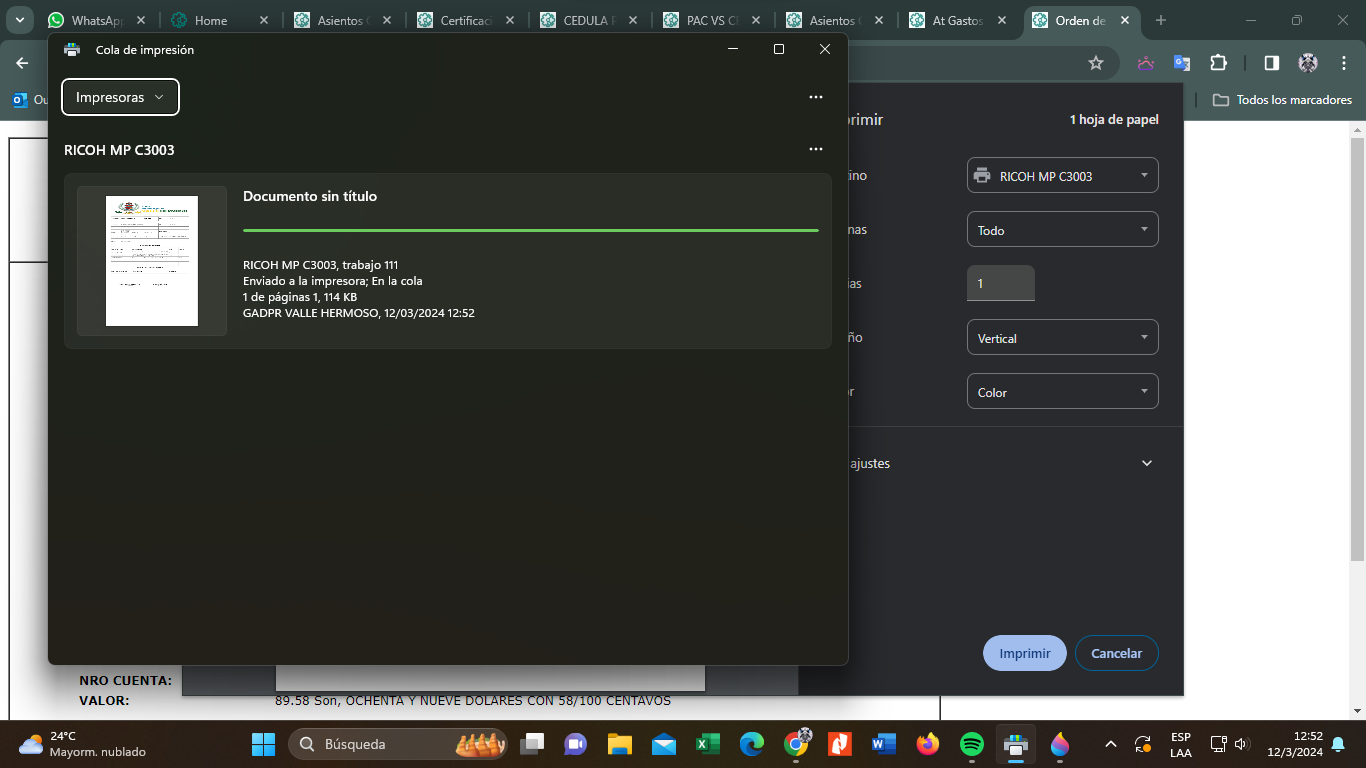The image size is (1366, 768).
Task: Expand the RICOH MP C3003 destination dropdown
Action: pyautogui.click(x=1062, y=176)
